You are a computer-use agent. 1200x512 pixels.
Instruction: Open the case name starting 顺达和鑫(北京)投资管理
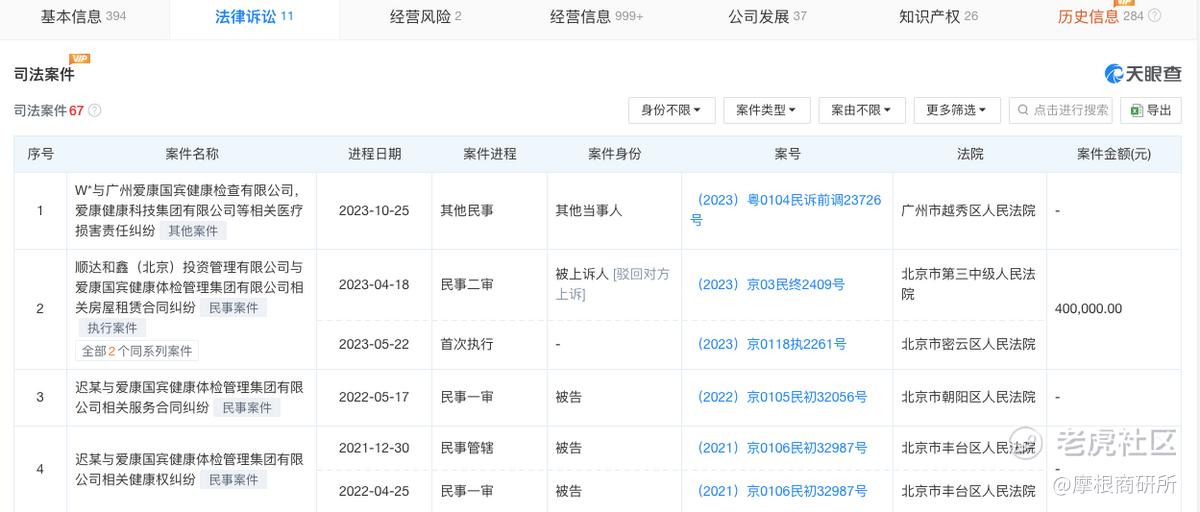[x=189, y=288]
